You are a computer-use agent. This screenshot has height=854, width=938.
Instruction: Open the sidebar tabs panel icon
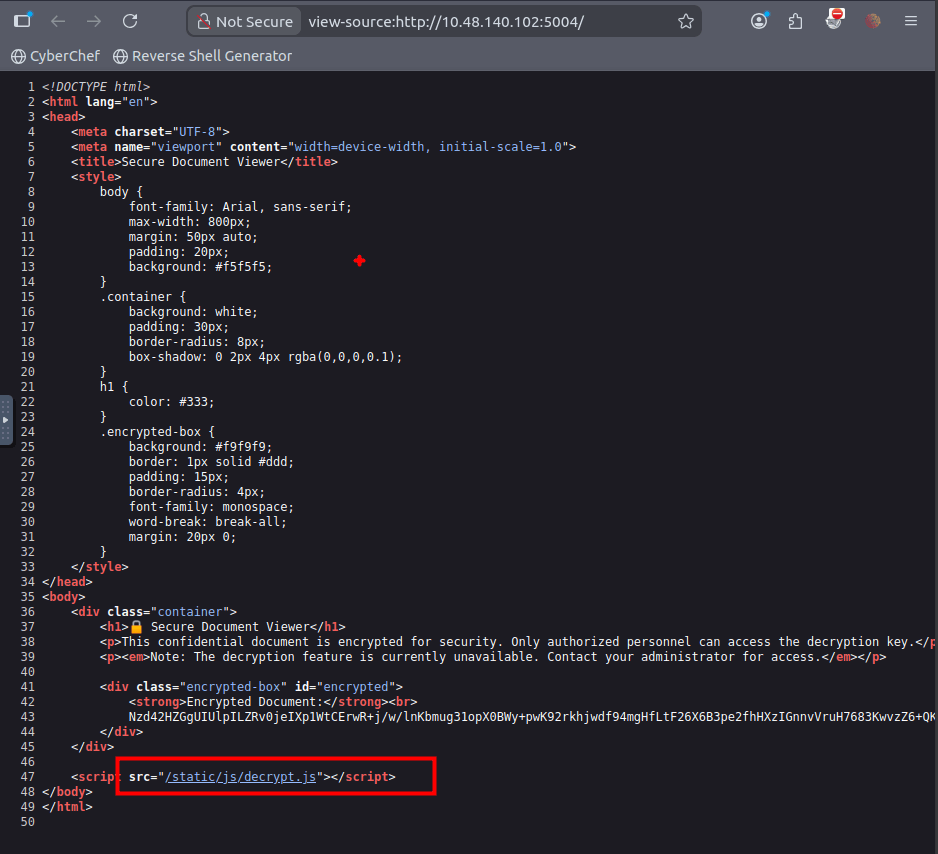coord(22,21)
